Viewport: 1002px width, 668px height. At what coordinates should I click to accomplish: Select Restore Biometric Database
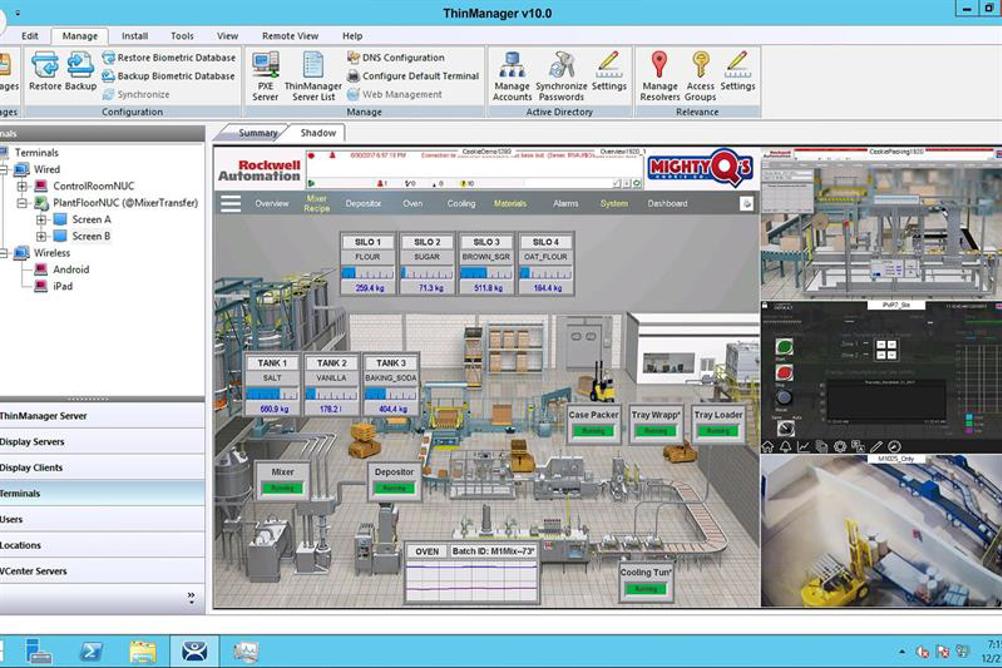(169, 58)
